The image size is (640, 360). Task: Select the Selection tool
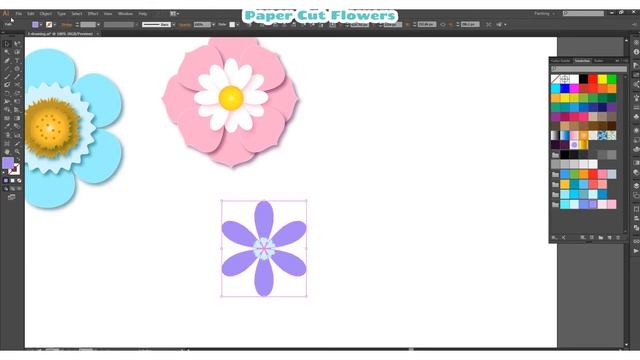[7, 44]
